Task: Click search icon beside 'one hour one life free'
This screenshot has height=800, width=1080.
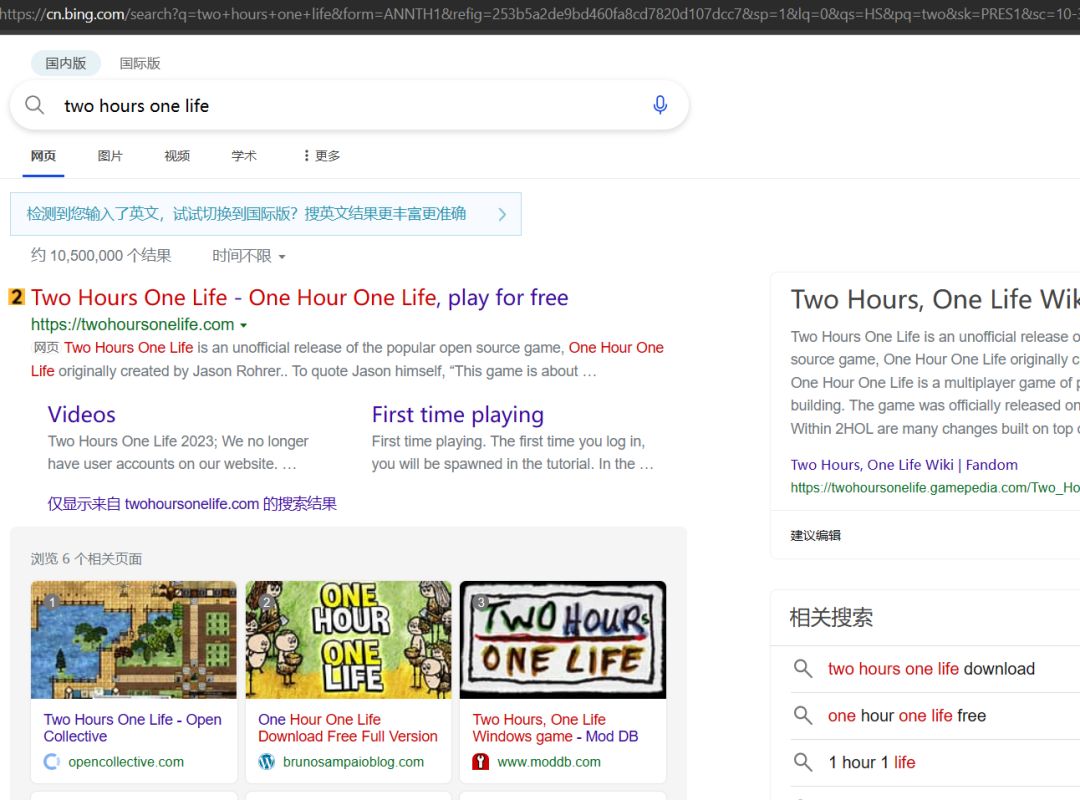Action: 802,716
